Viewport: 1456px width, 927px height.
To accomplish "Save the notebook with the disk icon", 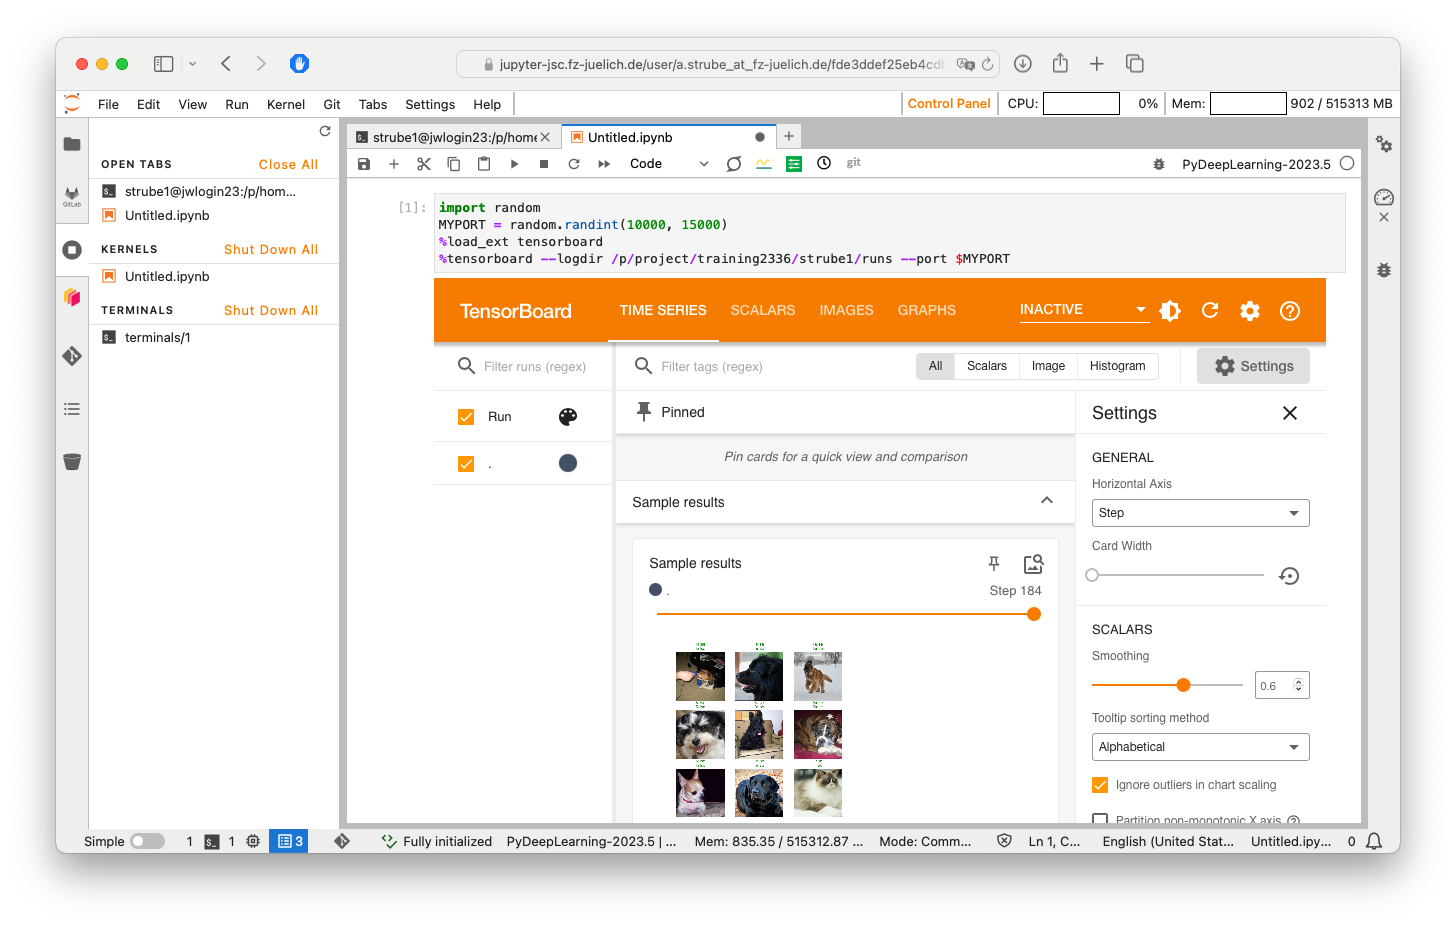I will coord(364,164).
